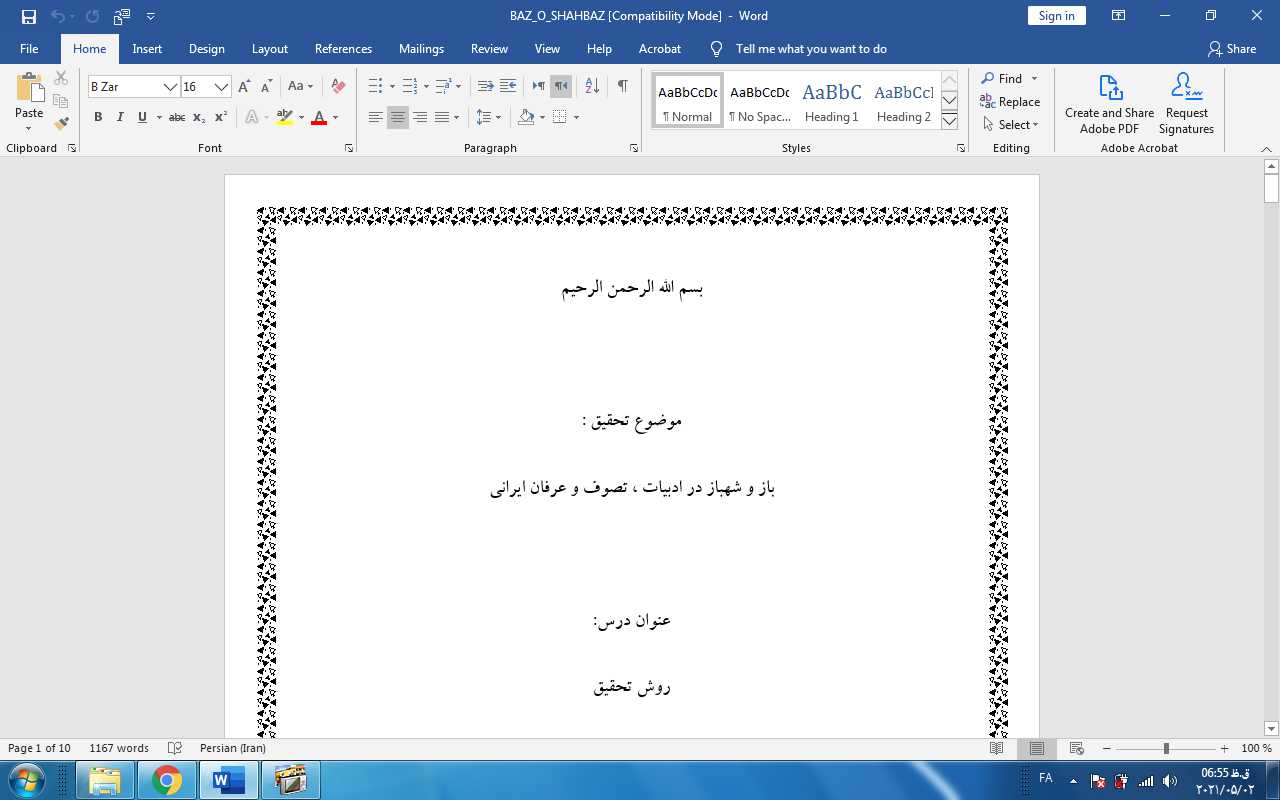The width and height of the screenshot is (1280, 800).
Task: Click the zoom slider handle
Action: tap(1166, 749)
